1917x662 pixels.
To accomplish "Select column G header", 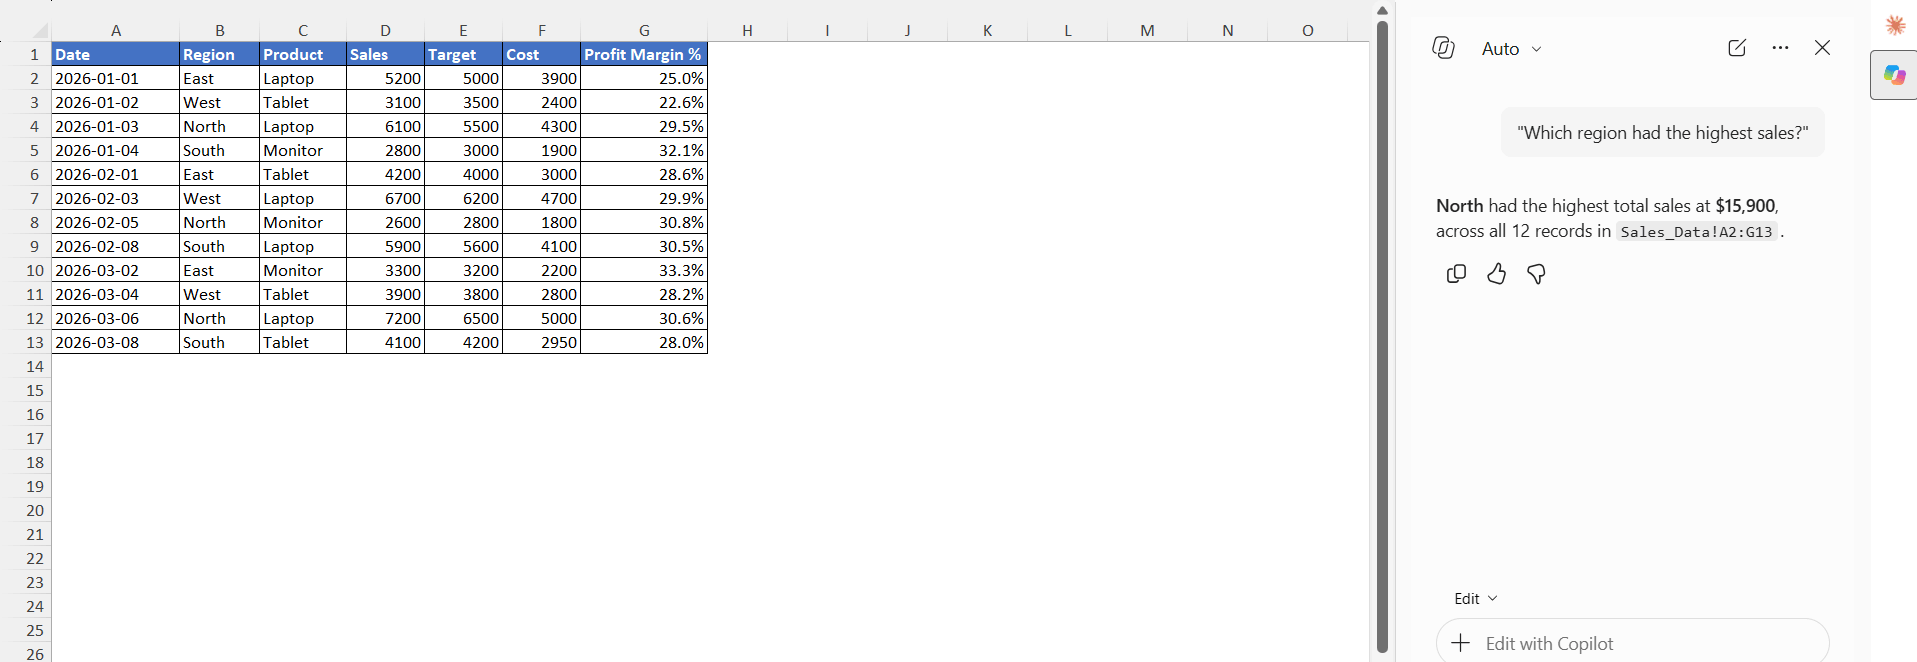I will pos(644,30).
